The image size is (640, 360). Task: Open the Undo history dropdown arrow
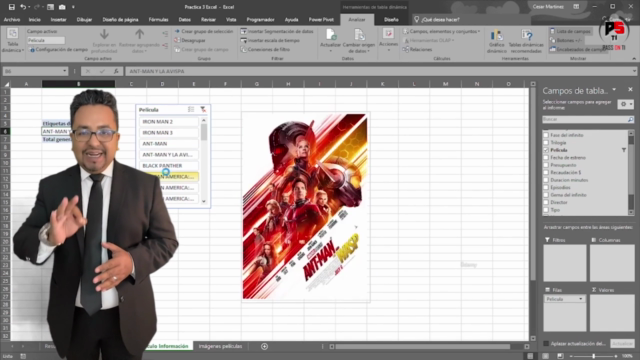[29, 7]
